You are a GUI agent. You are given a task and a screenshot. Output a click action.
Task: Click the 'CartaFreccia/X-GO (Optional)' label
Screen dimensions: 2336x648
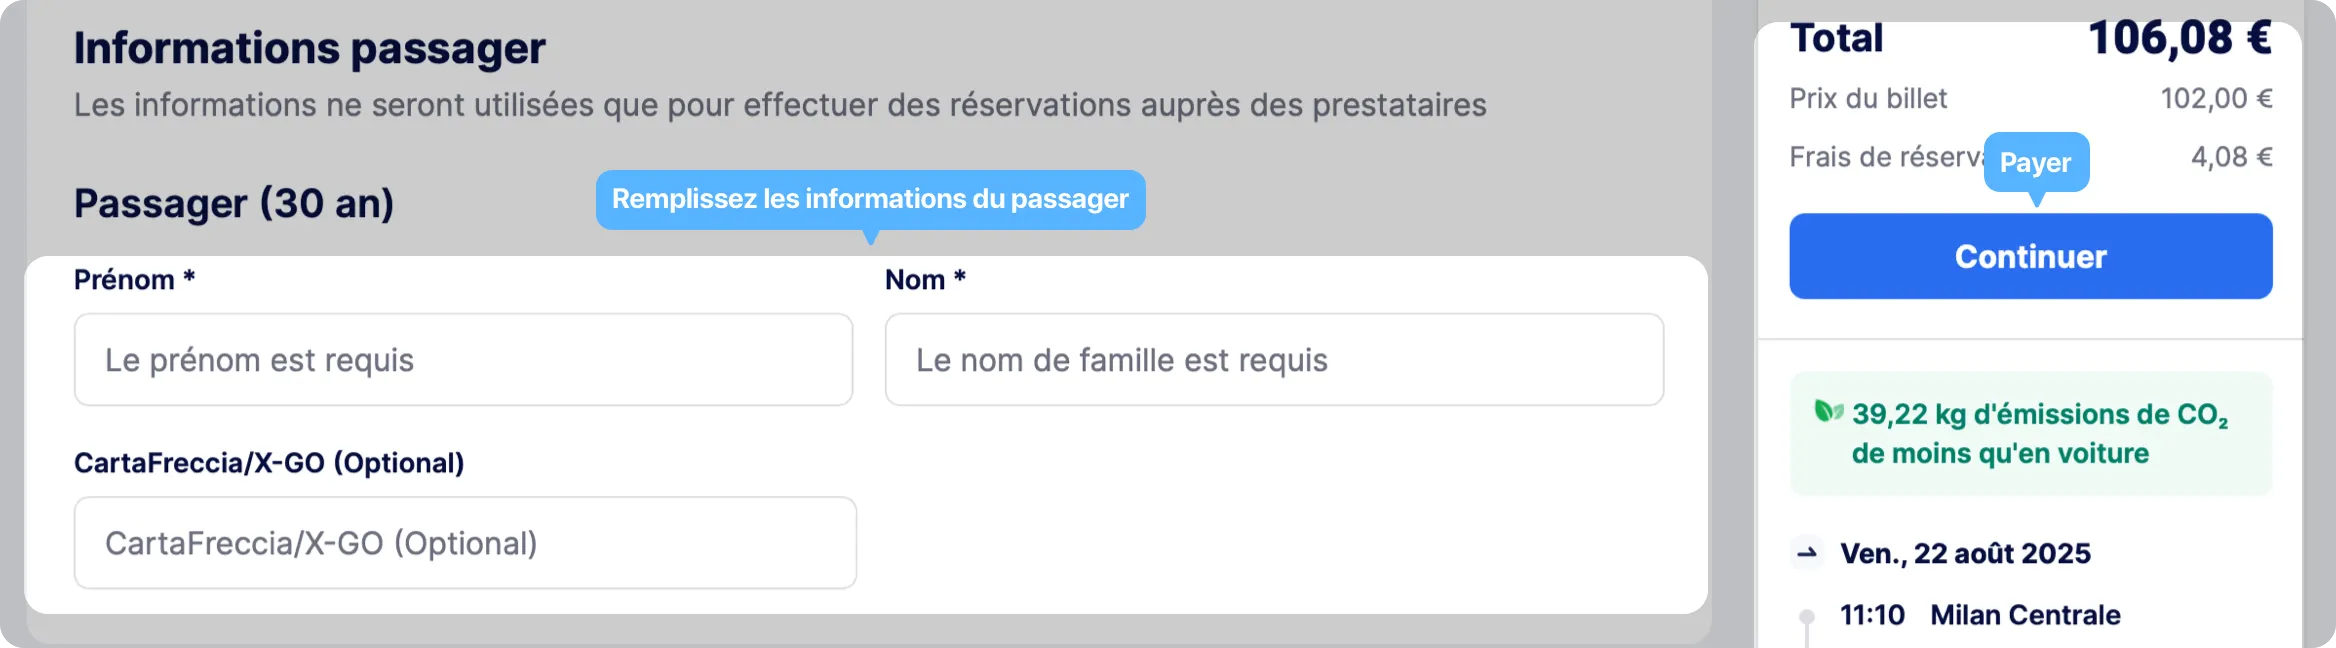tap(269, 463)
